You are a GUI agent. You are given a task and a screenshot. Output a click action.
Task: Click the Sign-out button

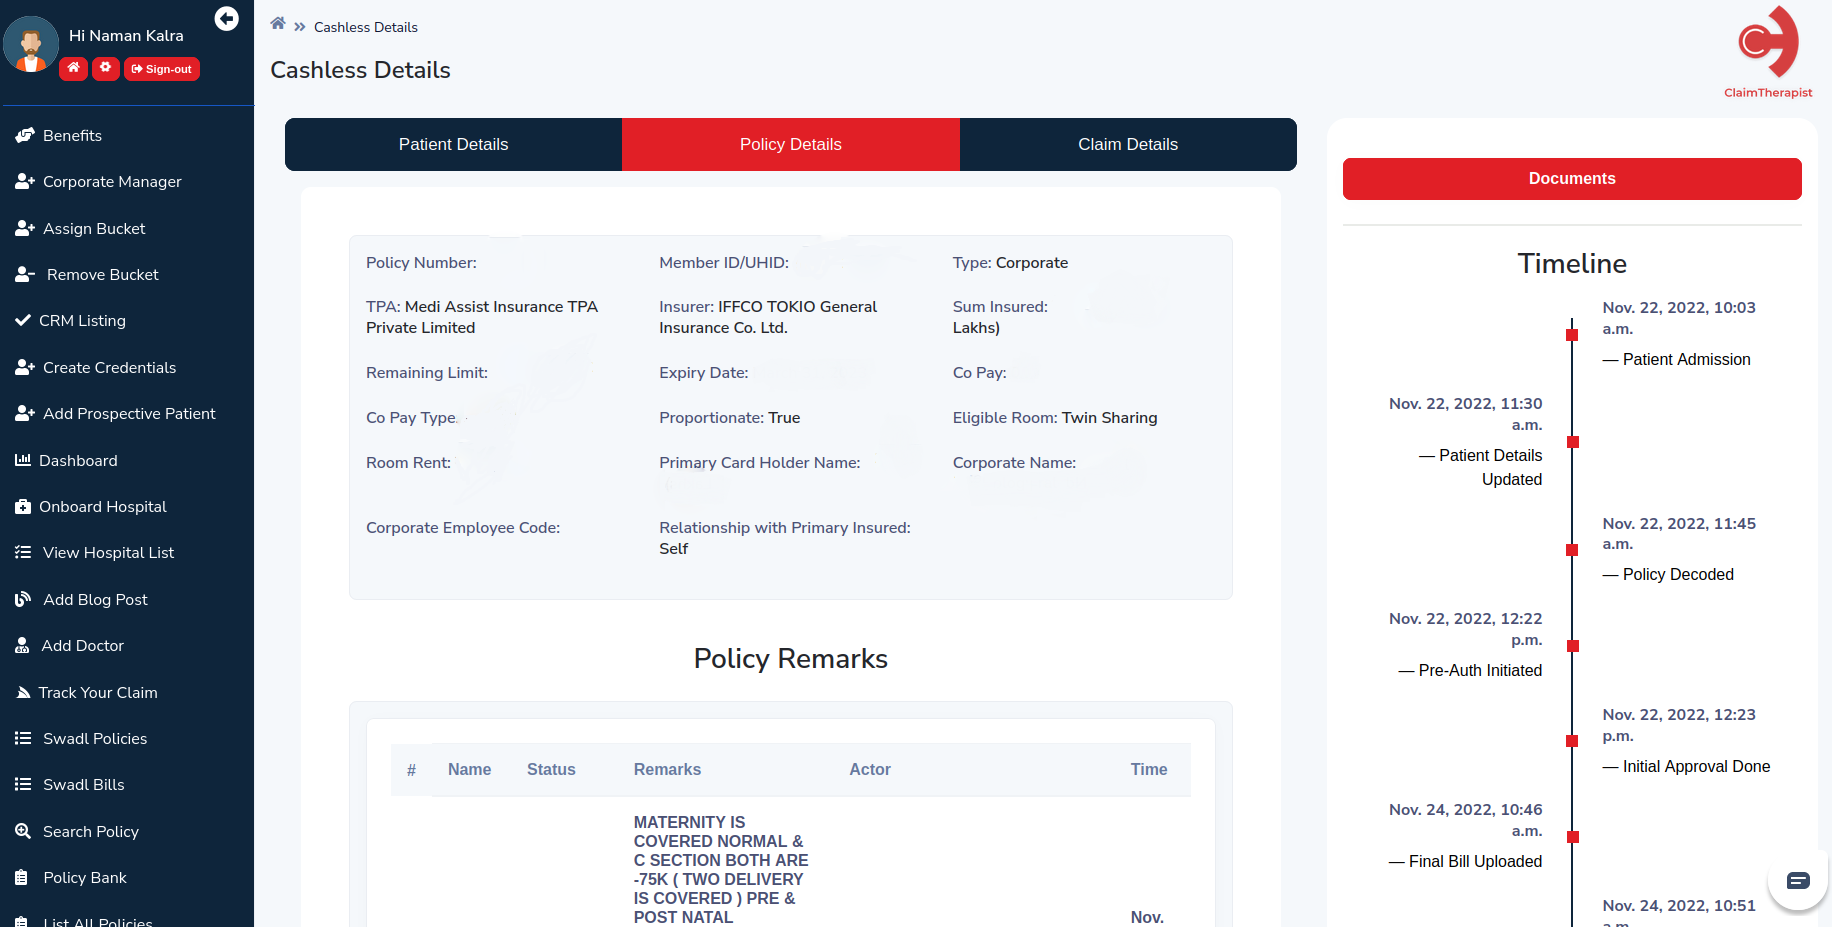[162, 69]
